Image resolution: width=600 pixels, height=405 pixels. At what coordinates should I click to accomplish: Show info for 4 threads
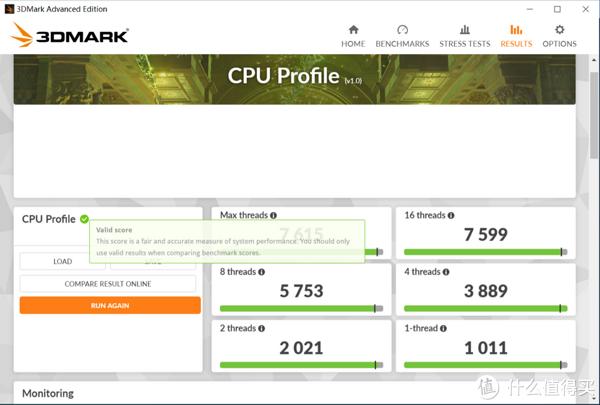click(x=446, y=272)
